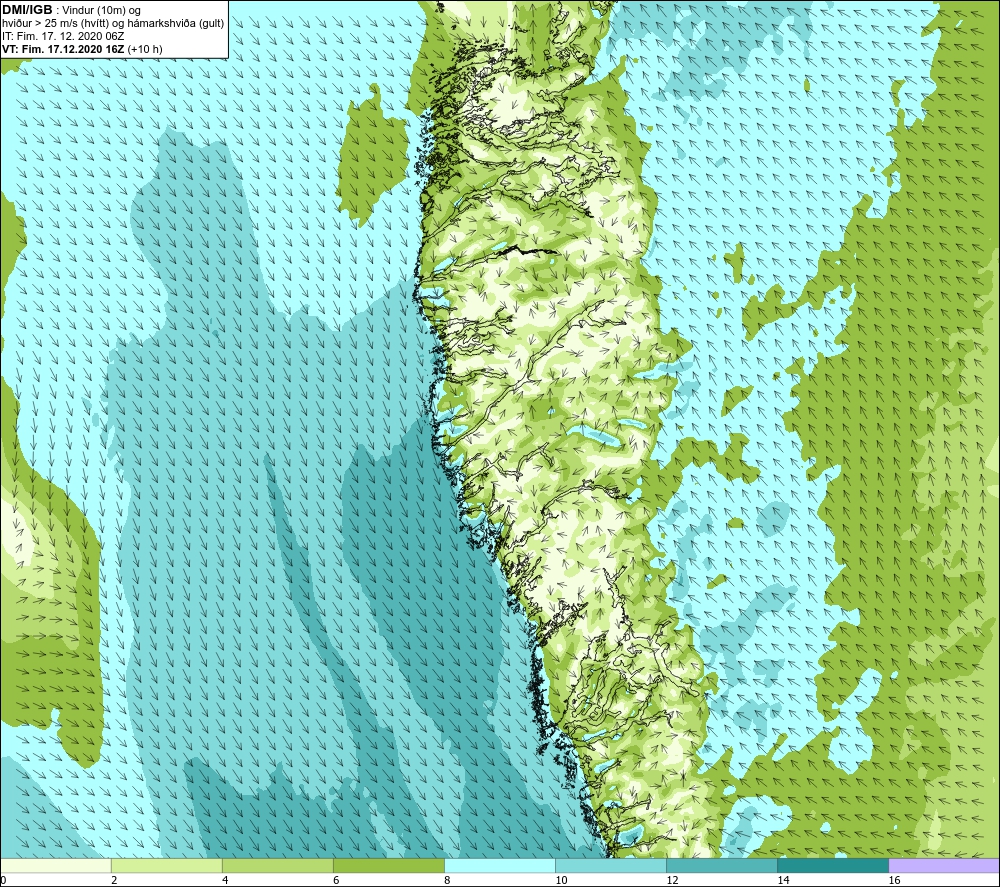Click the legend scale number 4
Image resolution: width=1000 pixels, height=887 pixels.
click(225, 880)
